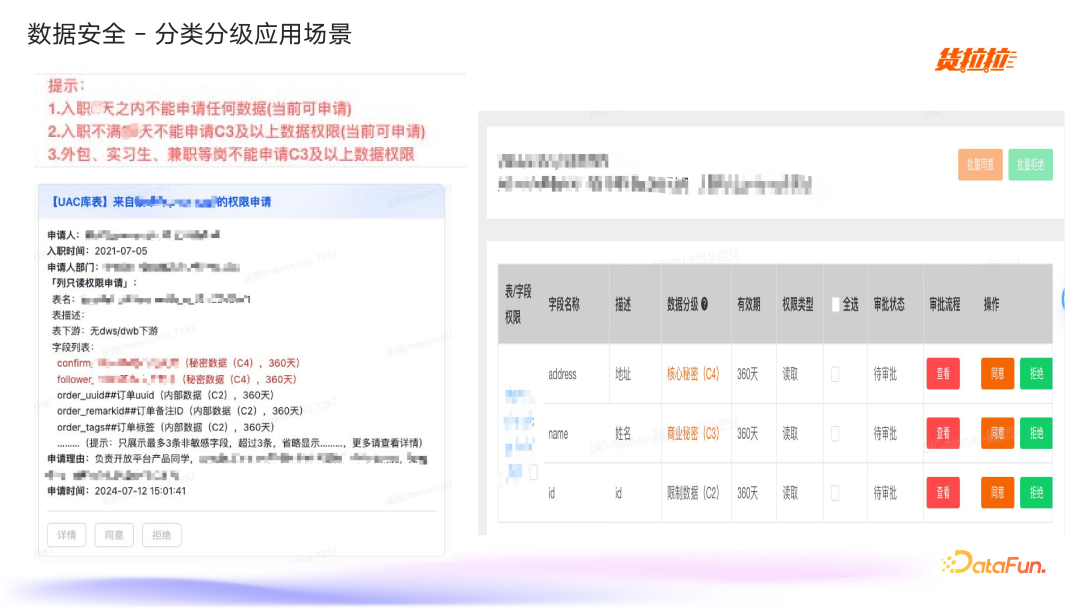Click the 货拉拉 logo
Screen dimensions: 1080x608
click(x=975, y=60)
